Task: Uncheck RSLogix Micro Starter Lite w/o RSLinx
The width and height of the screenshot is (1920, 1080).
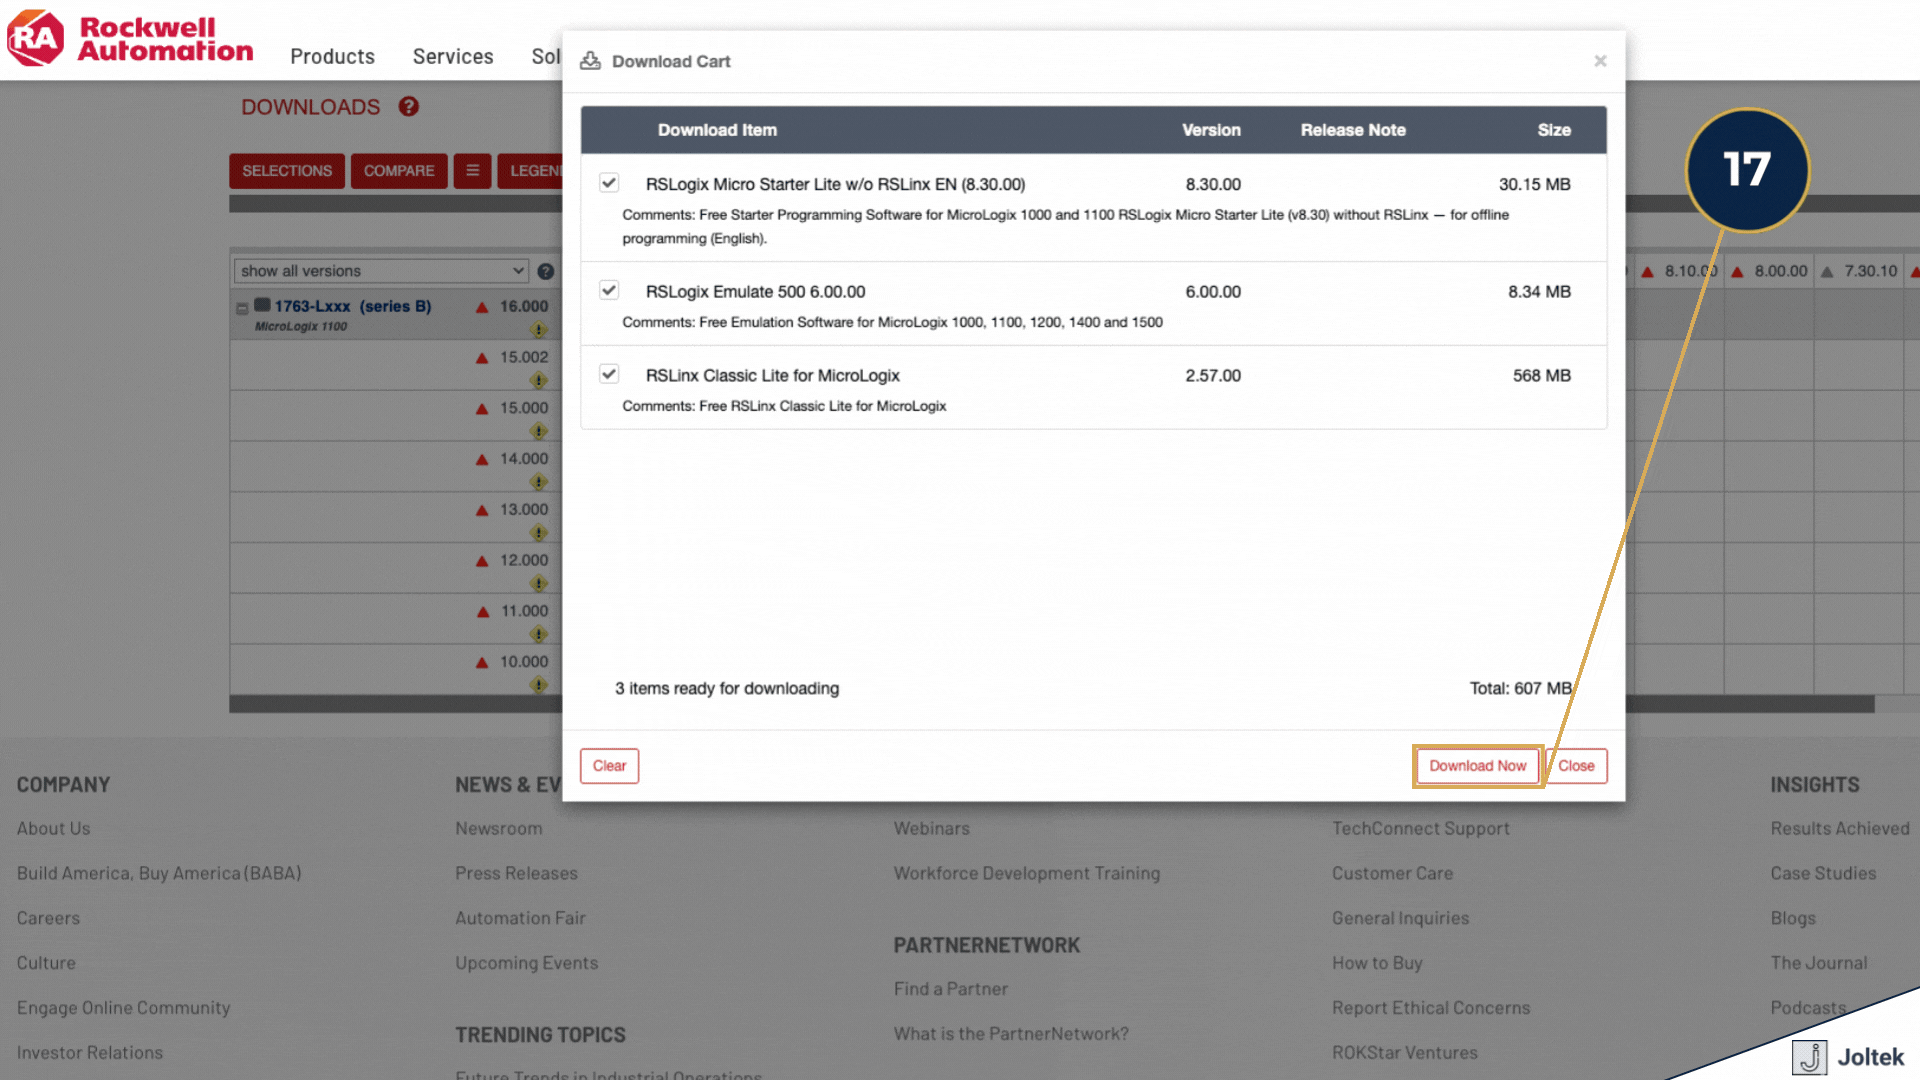Action: click(609, 183)
